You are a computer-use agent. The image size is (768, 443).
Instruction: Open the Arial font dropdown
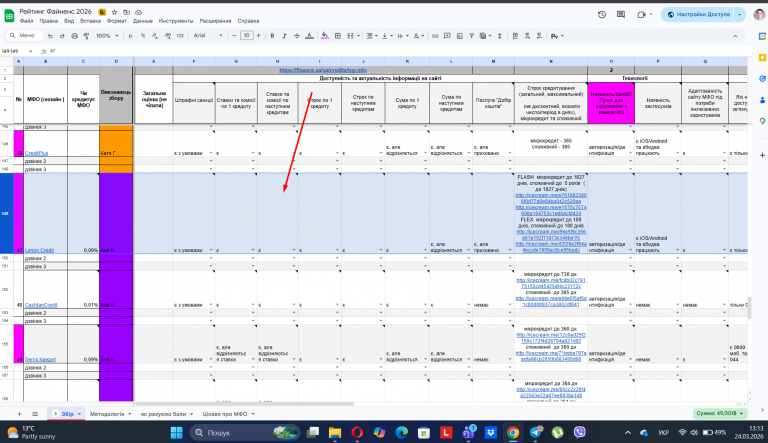pos(208,36)
